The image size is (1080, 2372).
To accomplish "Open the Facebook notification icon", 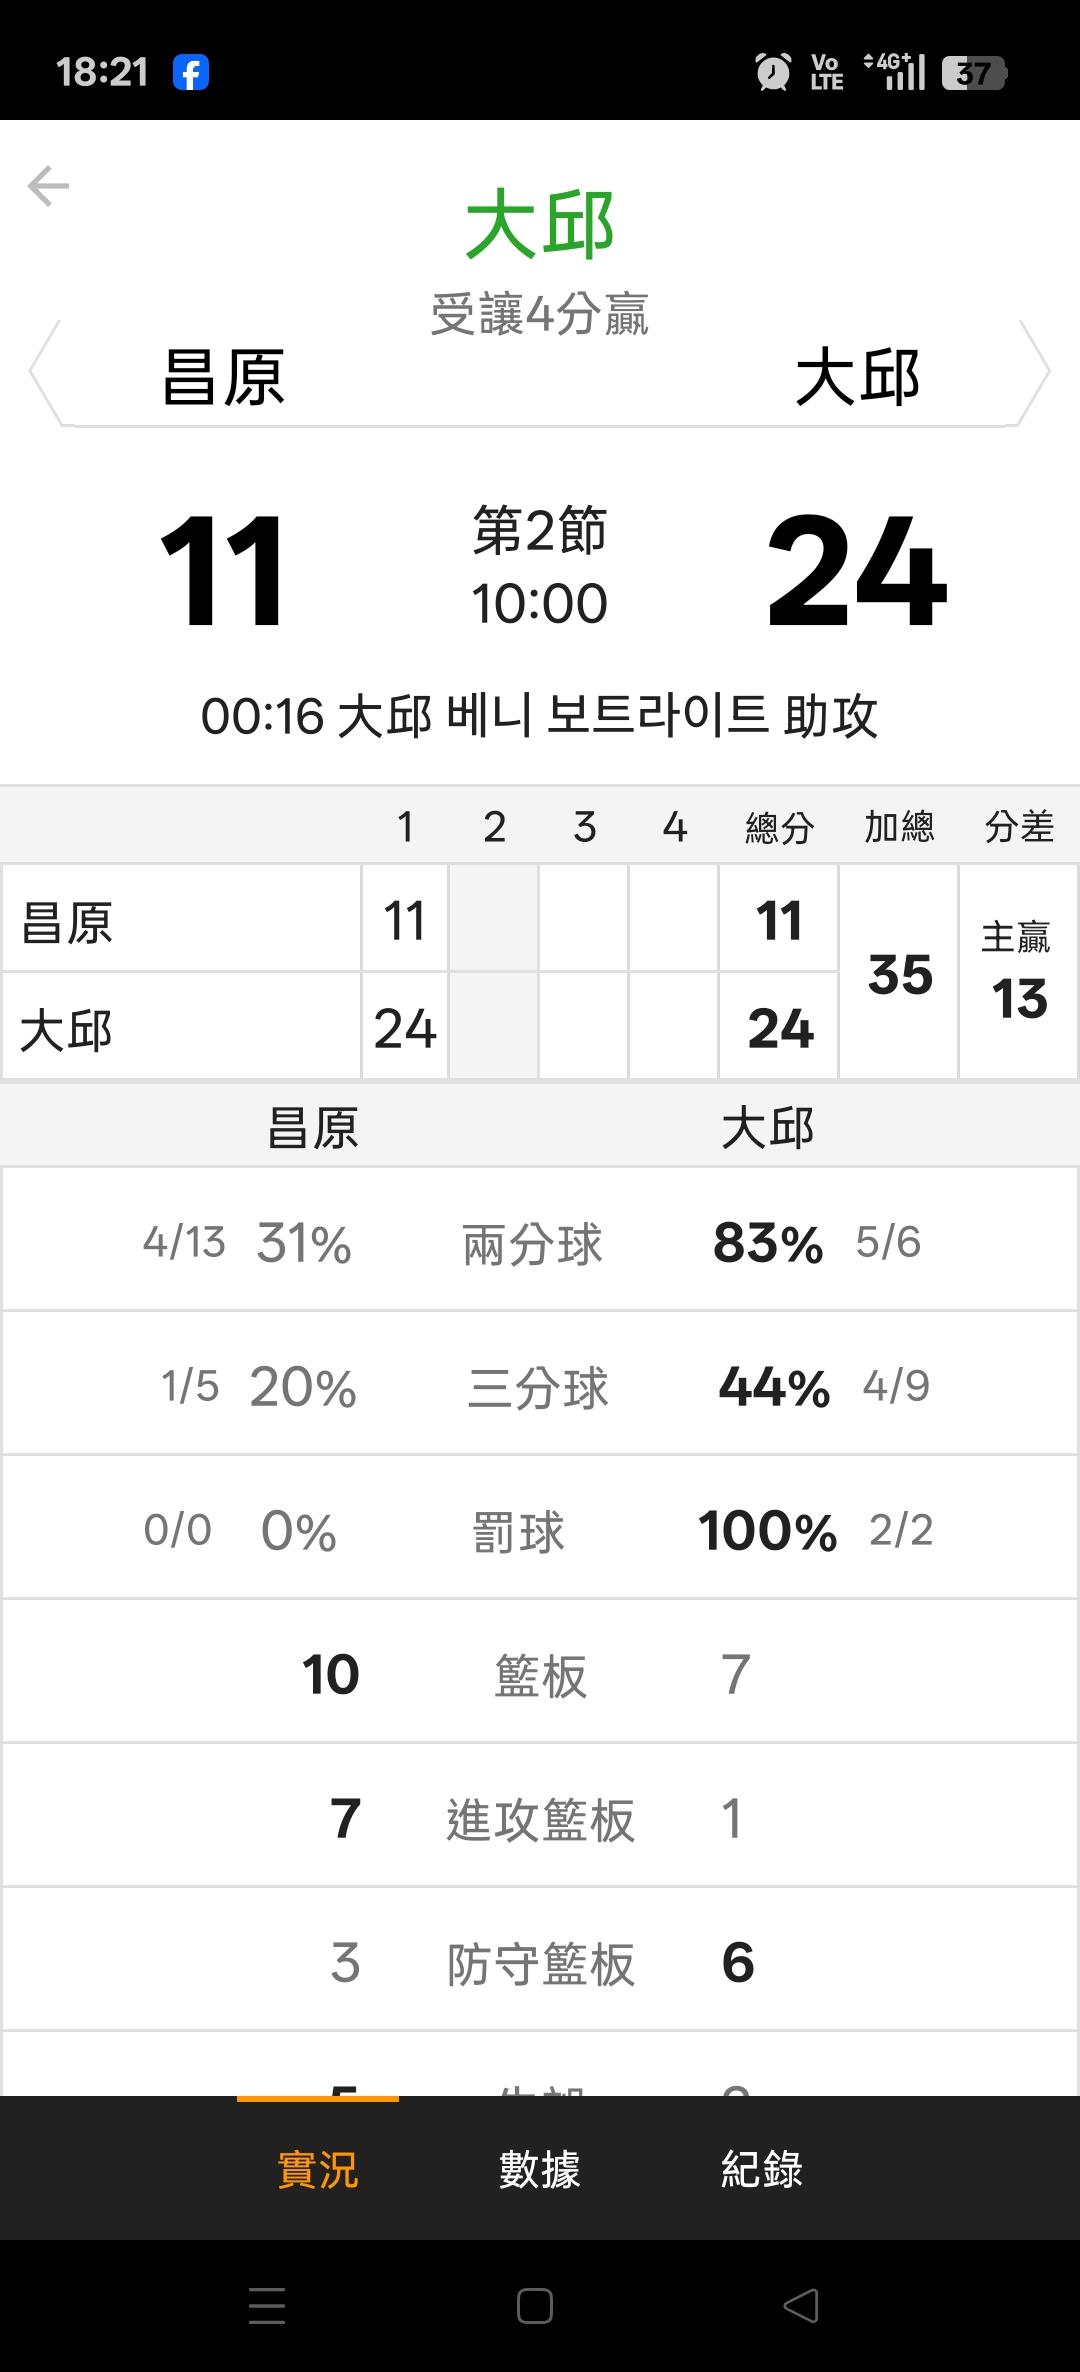I will 190,73.
